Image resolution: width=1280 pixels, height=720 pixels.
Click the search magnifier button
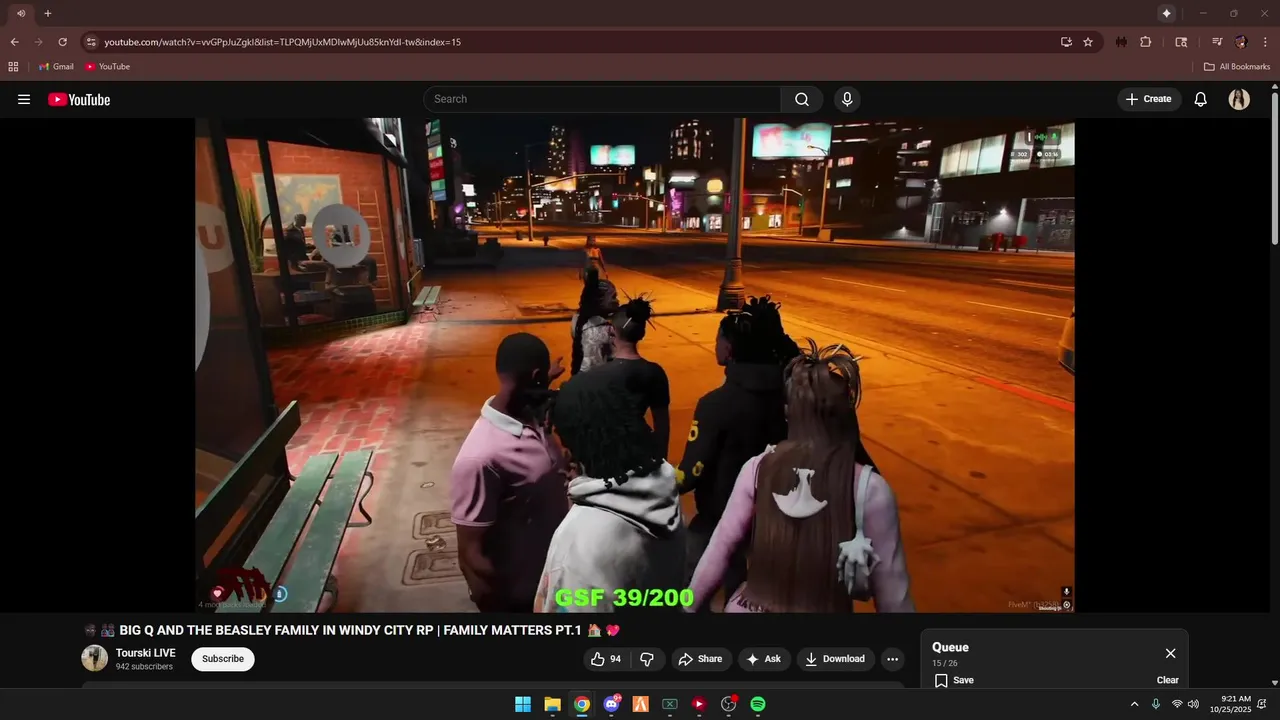click(802, 99)
